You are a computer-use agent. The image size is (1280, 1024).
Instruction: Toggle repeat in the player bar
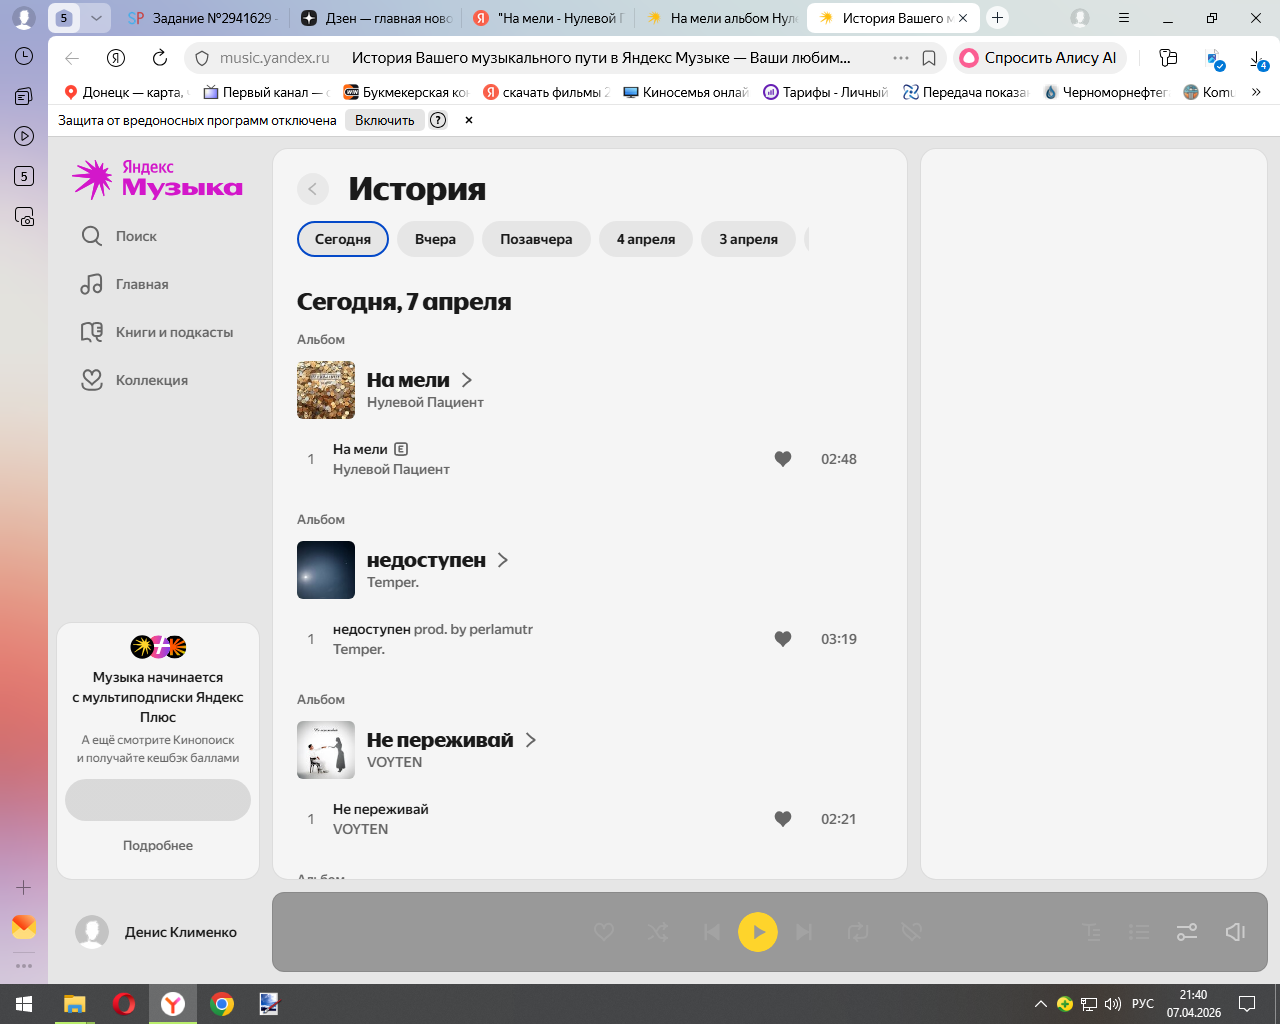click(858, 932)
